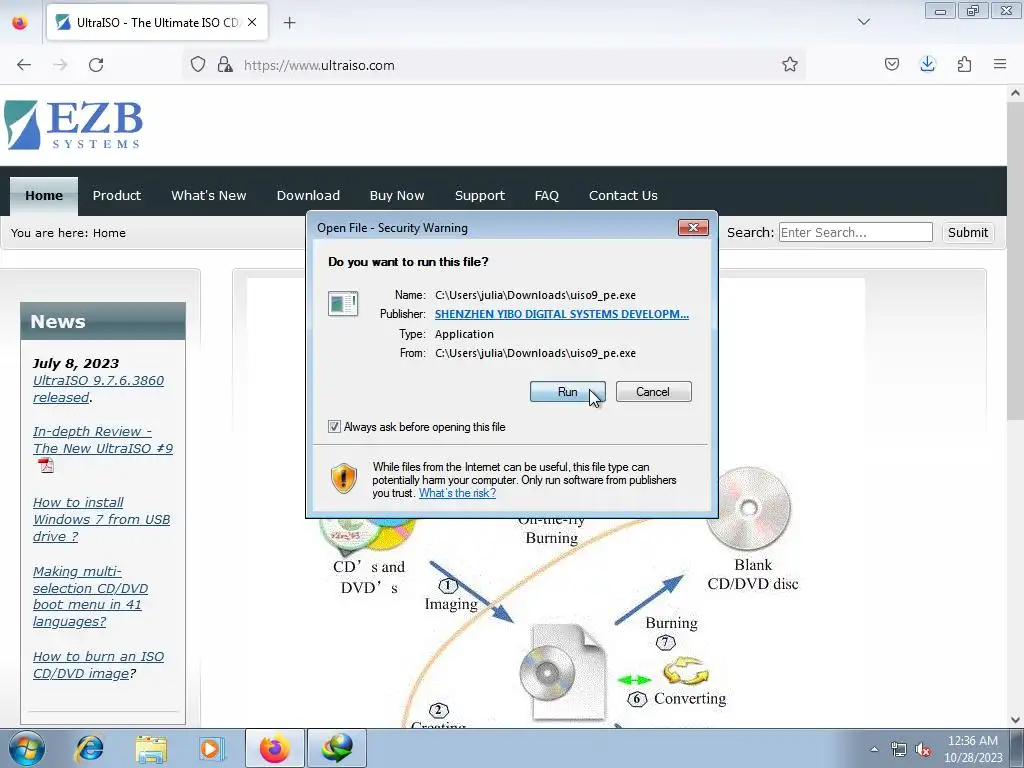Viewport: 1024px width, 768px height.
Task: Click the muted volume tray icon
Action: 923,750
